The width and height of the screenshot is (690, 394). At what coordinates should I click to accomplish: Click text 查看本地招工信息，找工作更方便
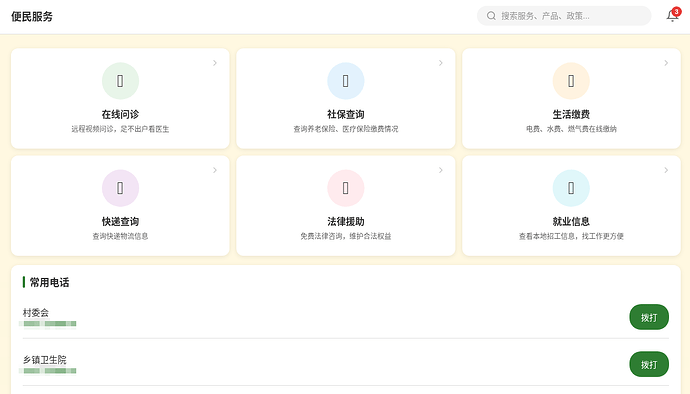tap(571, 236)
